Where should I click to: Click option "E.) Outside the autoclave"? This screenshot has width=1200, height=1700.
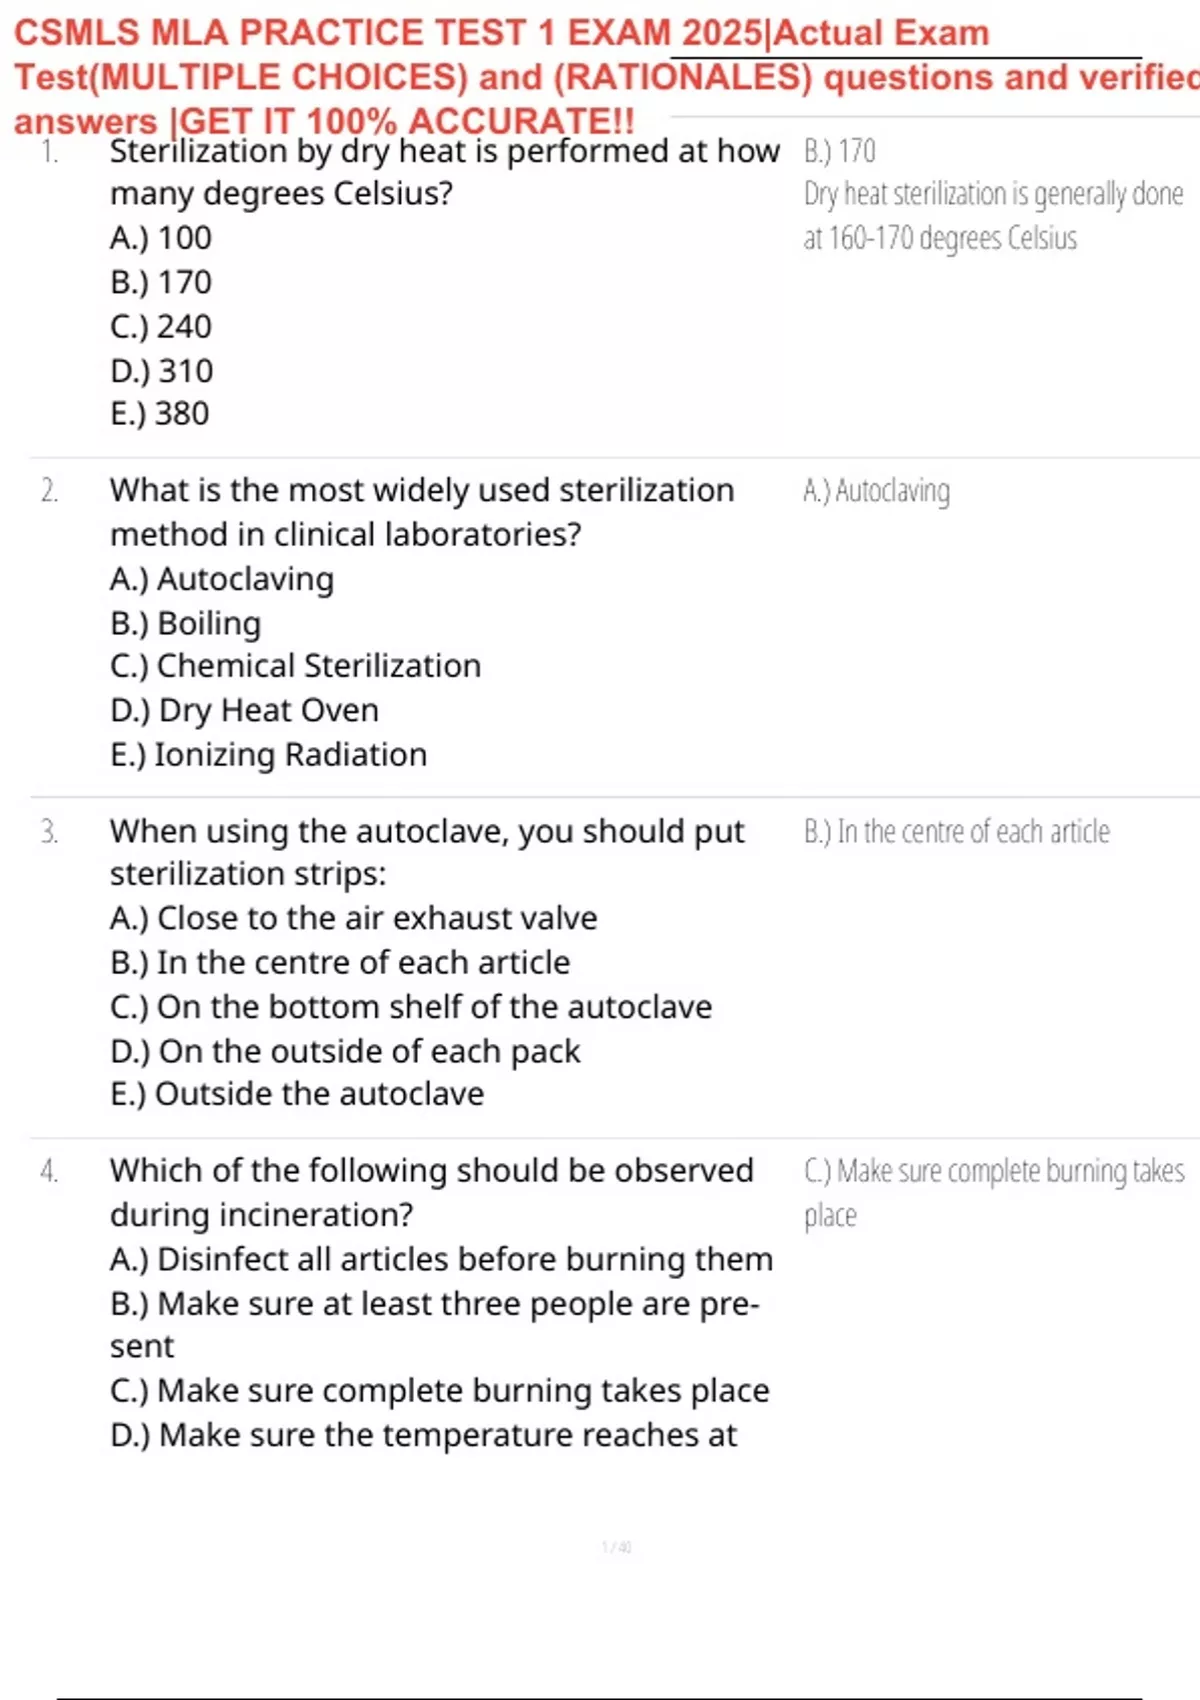(x=297, y=1094)
